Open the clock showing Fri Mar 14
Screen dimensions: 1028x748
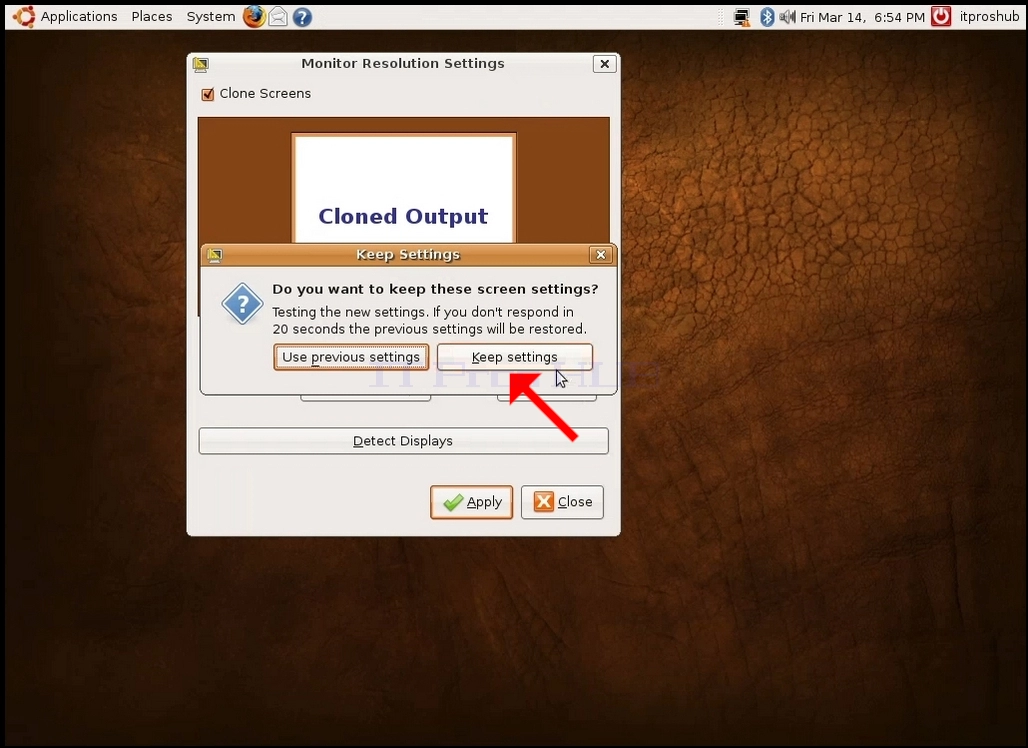click(862, 17)
